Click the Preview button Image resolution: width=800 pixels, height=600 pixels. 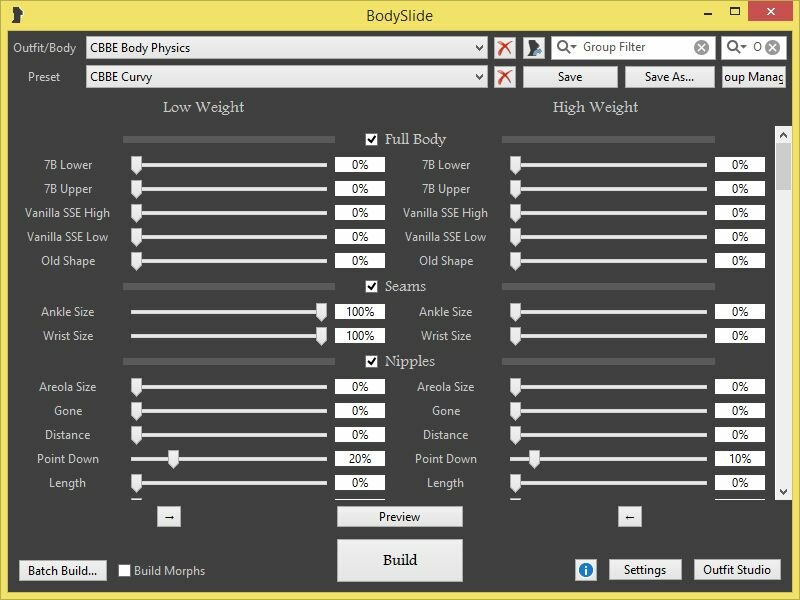[x=399, y=517]
